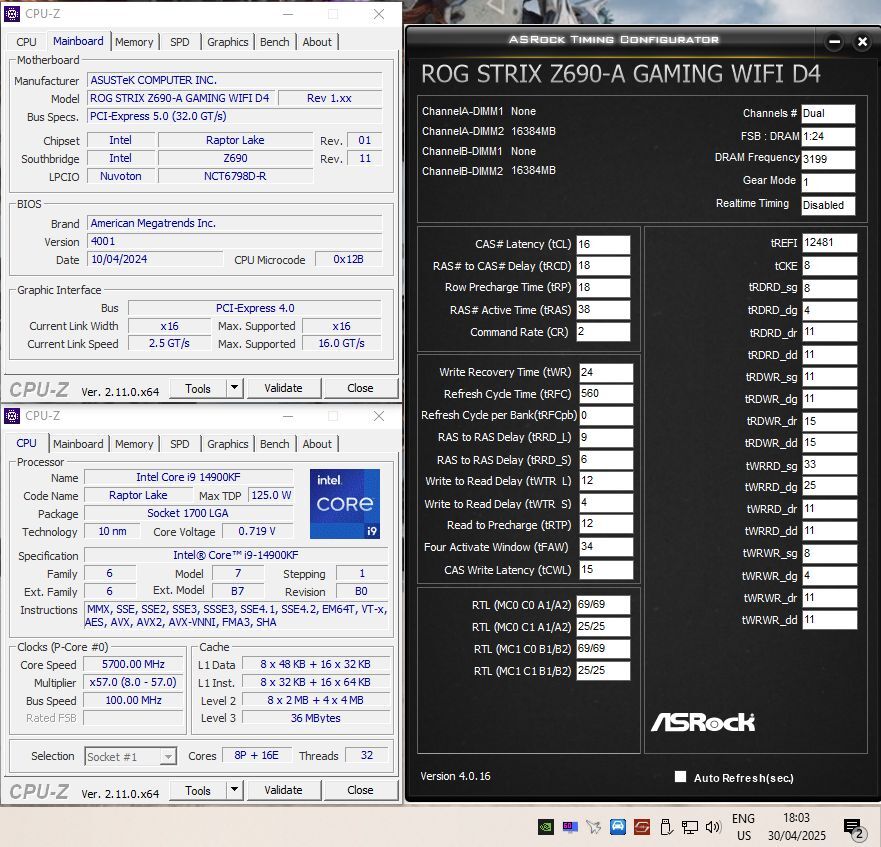Open the volume speaker tray icon

pos(713,827)
